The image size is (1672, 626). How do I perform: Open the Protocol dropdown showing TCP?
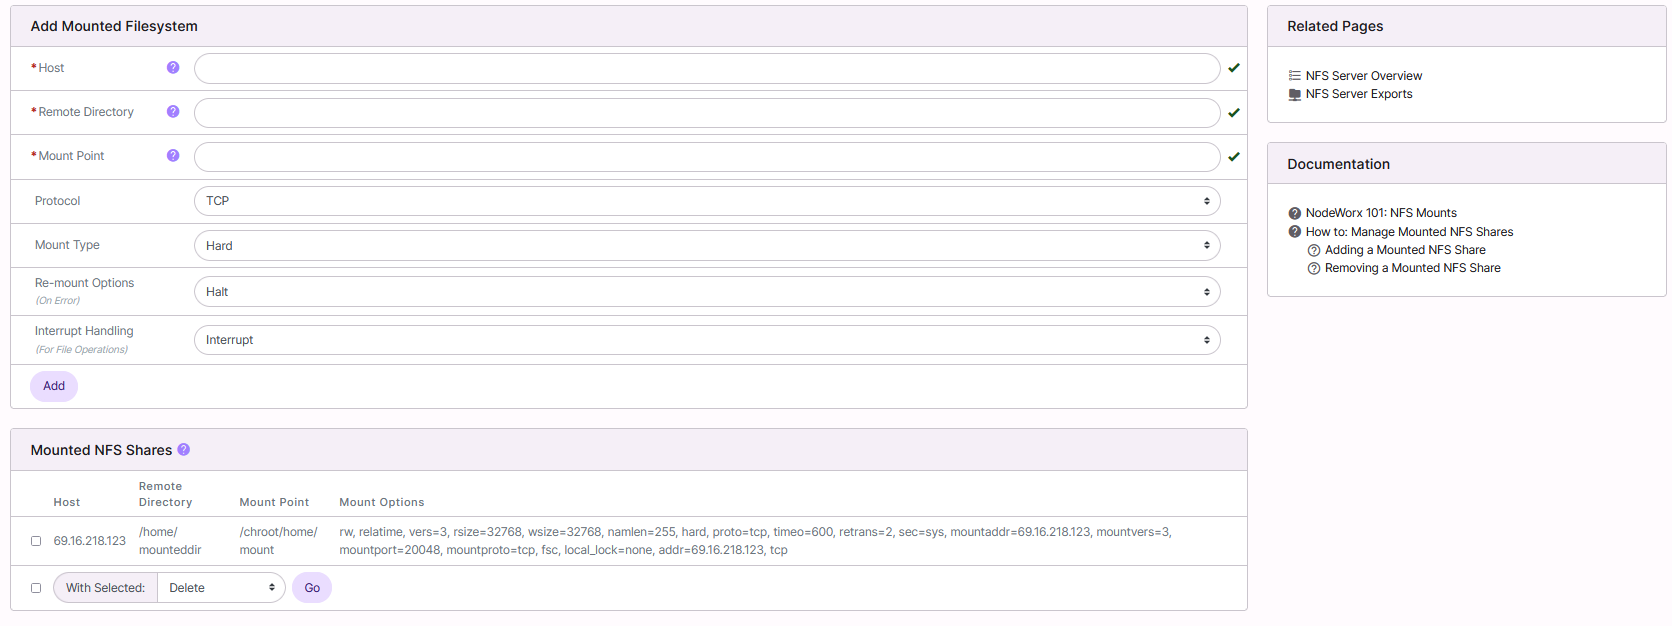click(706, 201)
